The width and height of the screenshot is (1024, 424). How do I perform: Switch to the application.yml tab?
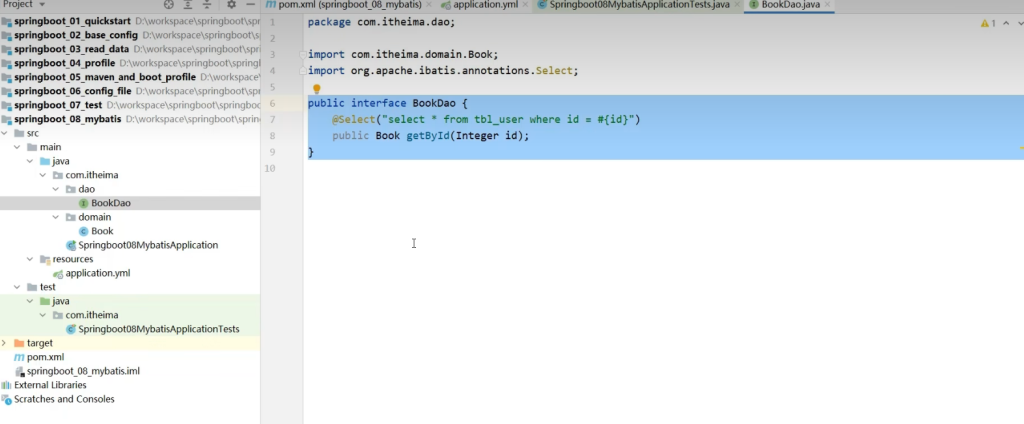pyautogui.click(x=484, y=6)
